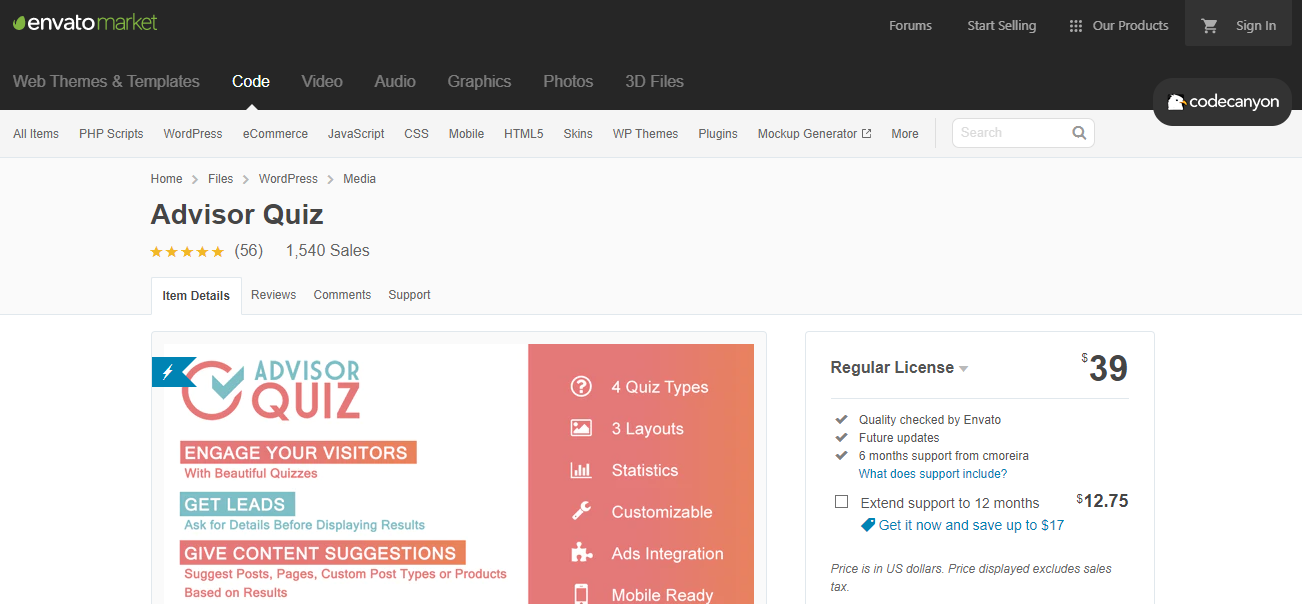The width and height of the screenshot is (1302, 604).
Task: Click the Advisor Quiz preview image
Action: (x=459, y=474)
